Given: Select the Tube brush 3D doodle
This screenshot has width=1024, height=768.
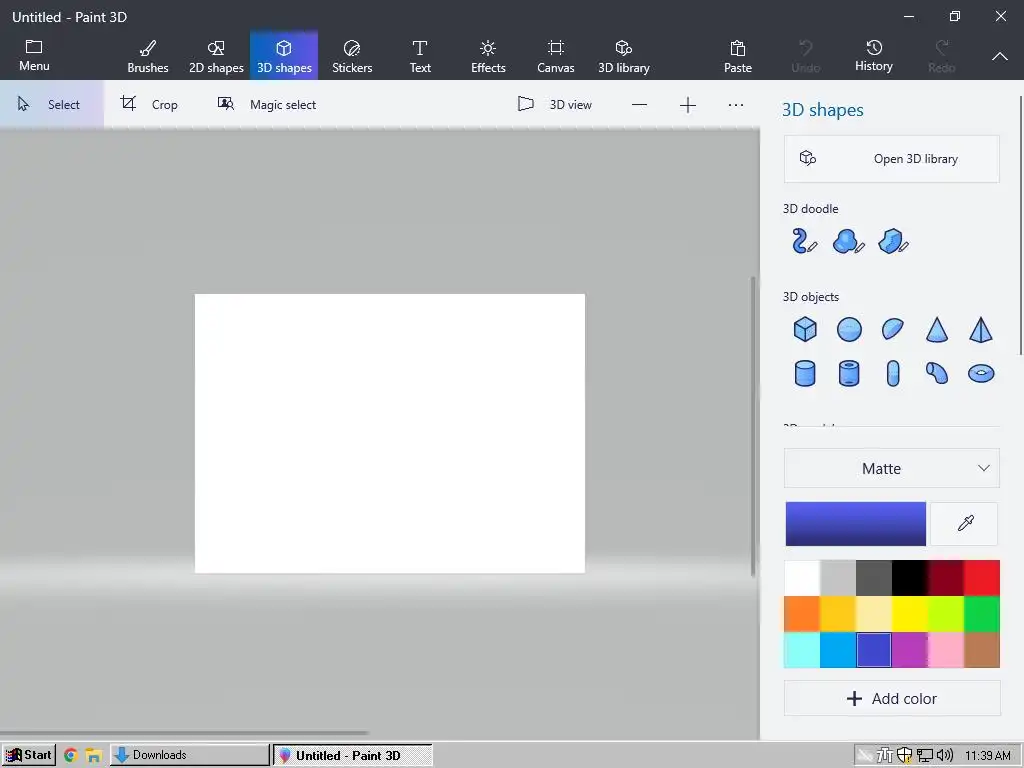Looking at the screenshot, I should [x=805, y=241].
